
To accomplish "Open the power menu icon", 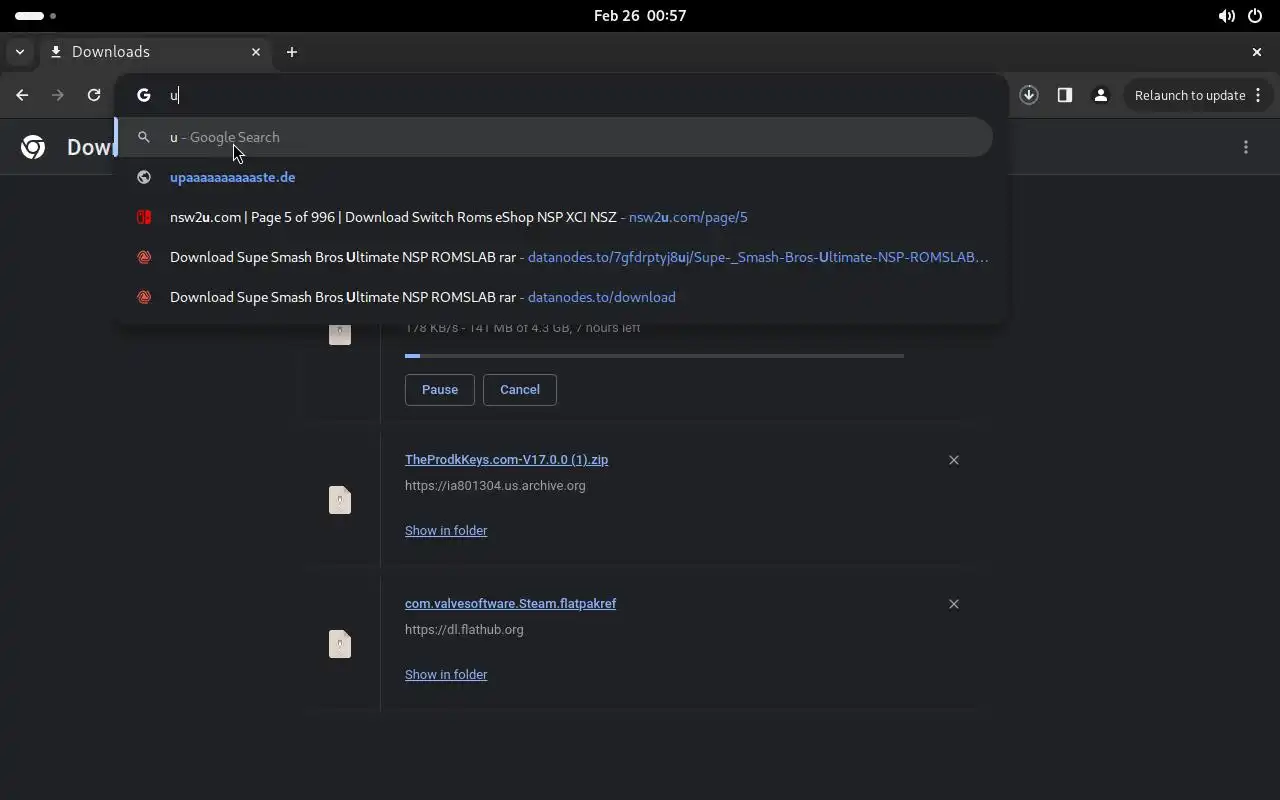I will 1255,16.
